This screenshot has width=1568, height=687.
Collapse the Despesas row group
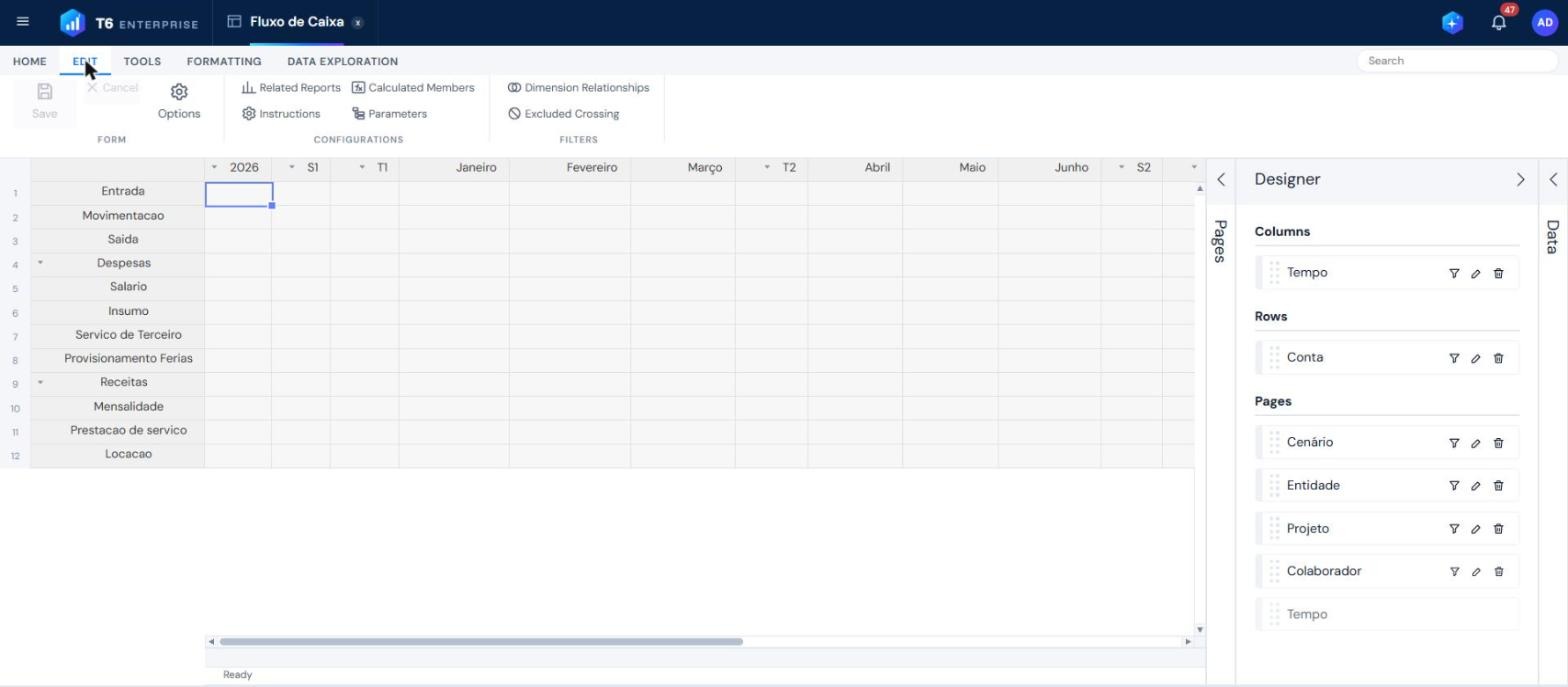(x=41, y=263)
